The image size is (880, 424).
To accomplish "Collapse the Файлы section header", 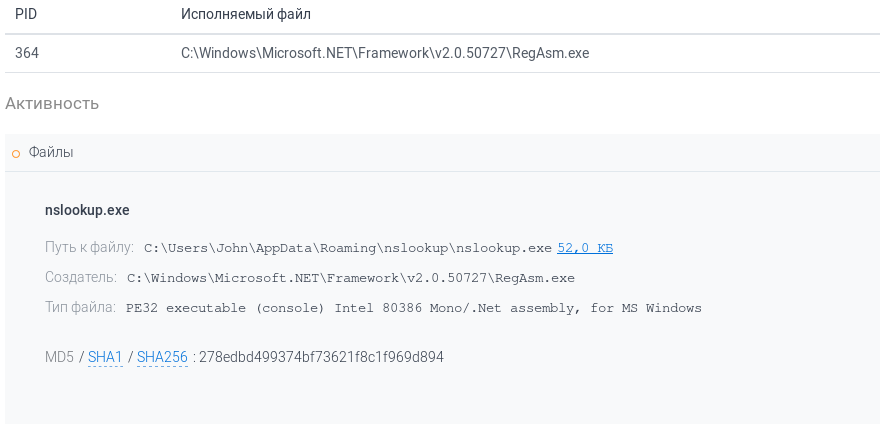I will (x=51, y=152).
